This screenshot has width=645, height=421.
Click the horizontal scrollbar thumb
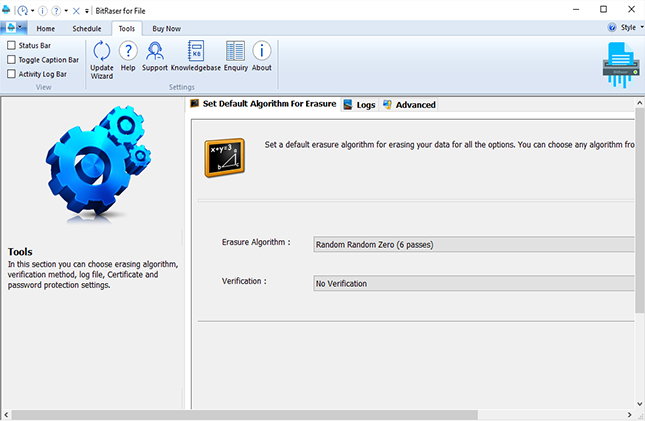click(x=244, y=415)
